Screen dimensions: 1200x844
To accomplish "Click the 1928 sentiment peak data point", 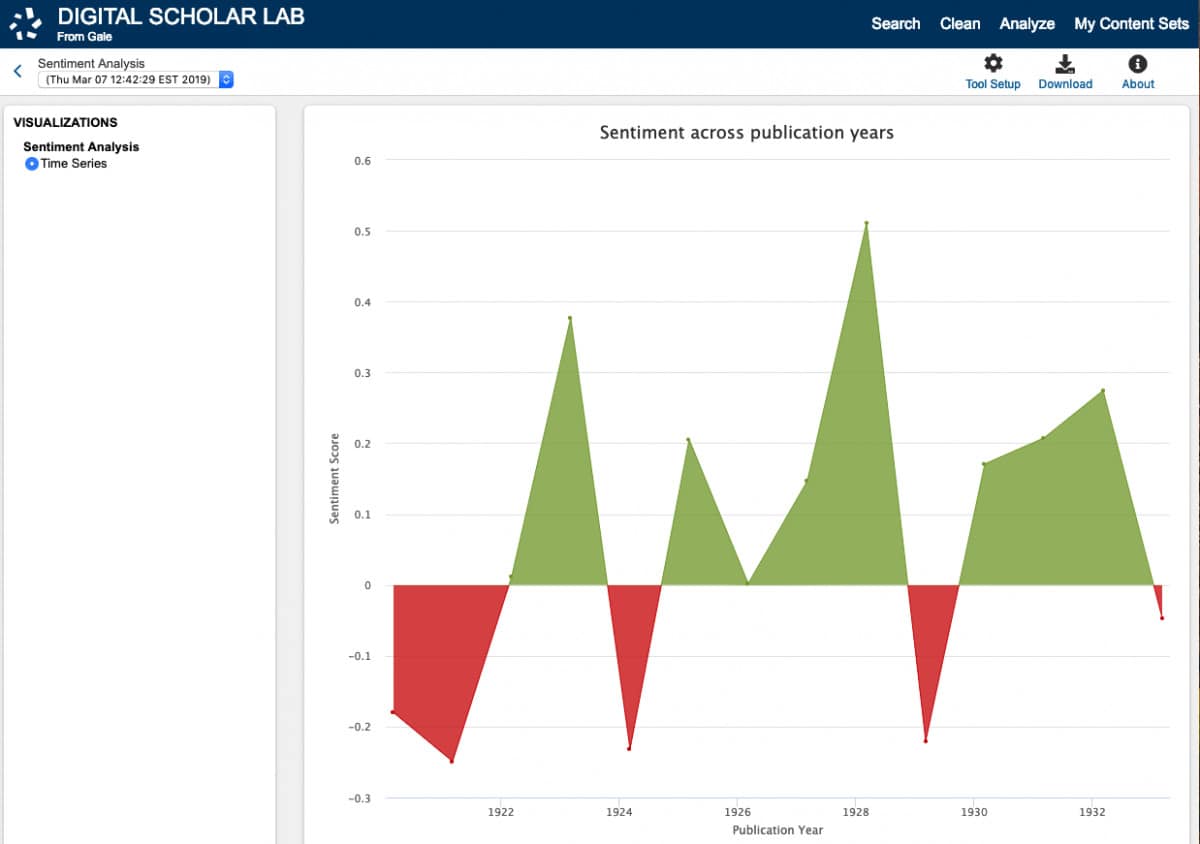I will pyautogui.click(x=866, y=224).
